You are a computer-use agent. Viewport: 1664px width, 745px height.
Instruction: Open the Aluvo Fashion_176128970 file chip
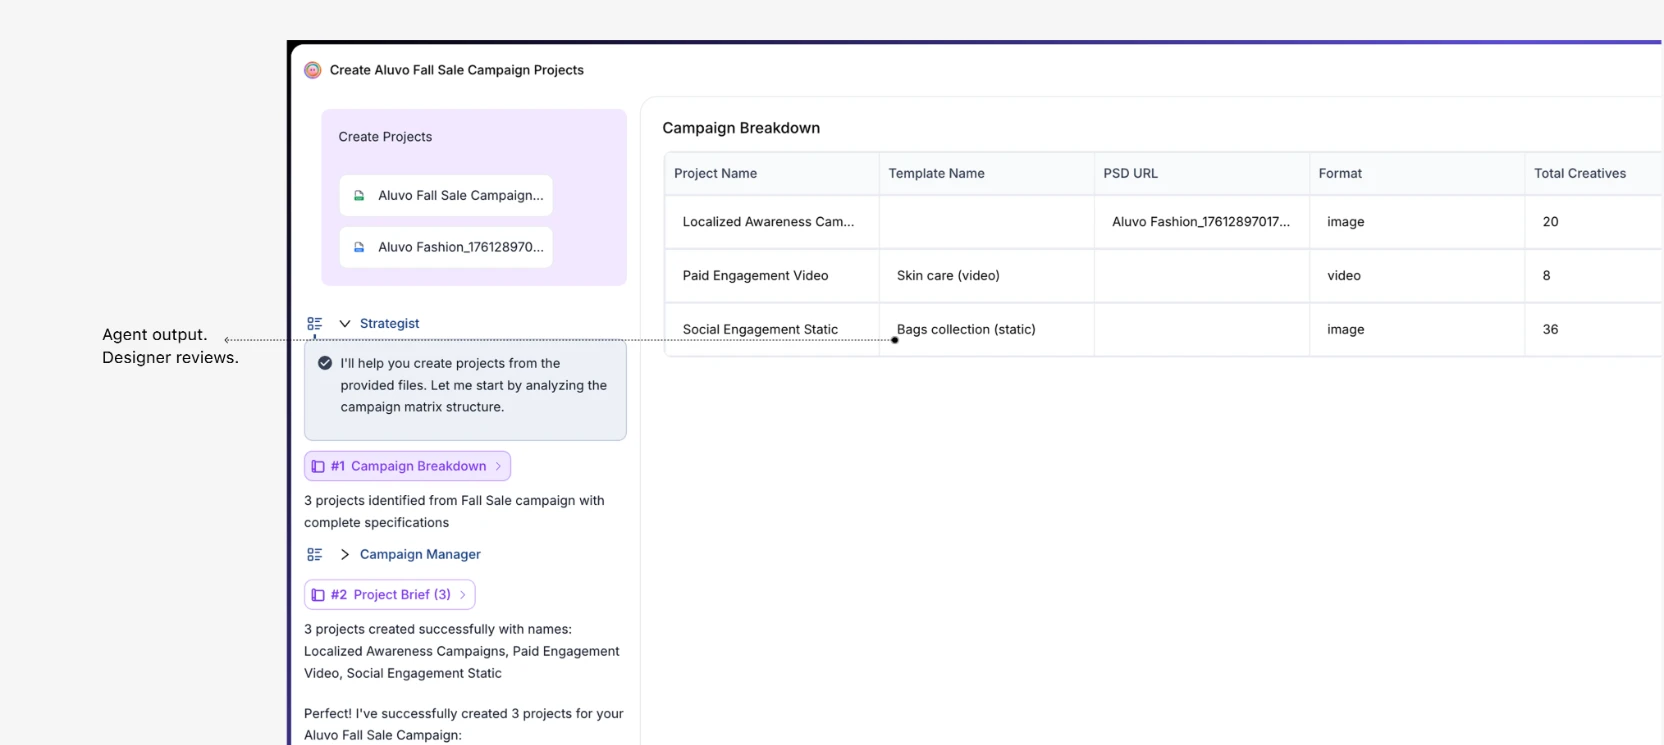446,247
